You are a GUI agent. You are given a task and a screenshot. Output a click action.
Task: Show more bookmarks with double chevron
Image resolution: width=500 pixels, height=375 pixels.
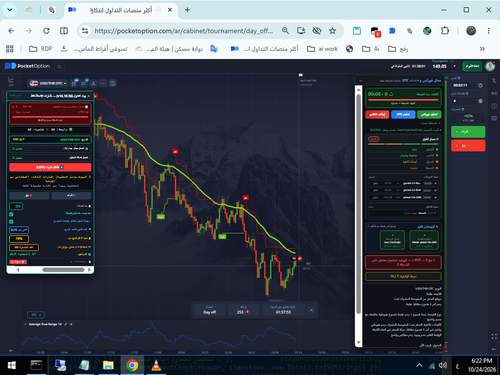click(482, 49)
